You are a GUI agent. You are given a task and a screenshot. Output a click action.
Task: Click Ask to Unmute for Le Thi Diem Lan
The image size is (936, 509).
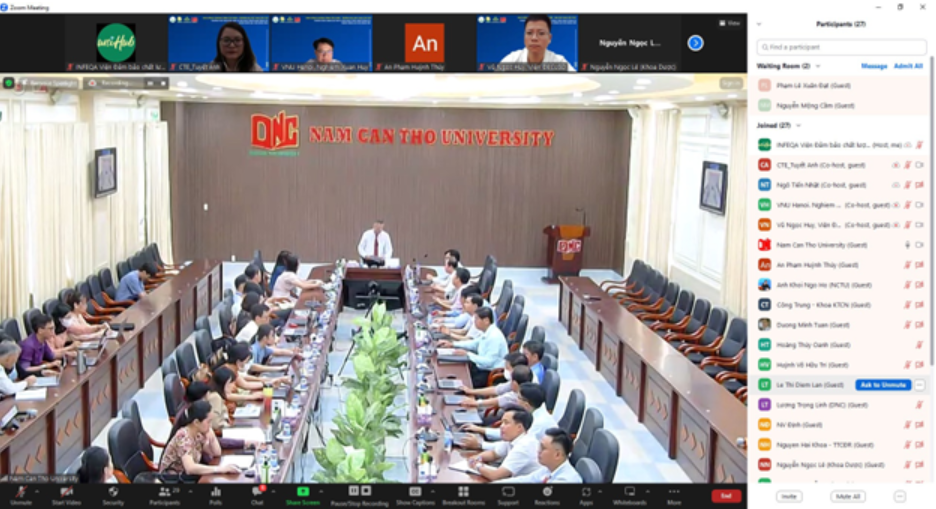click(883, 385)
